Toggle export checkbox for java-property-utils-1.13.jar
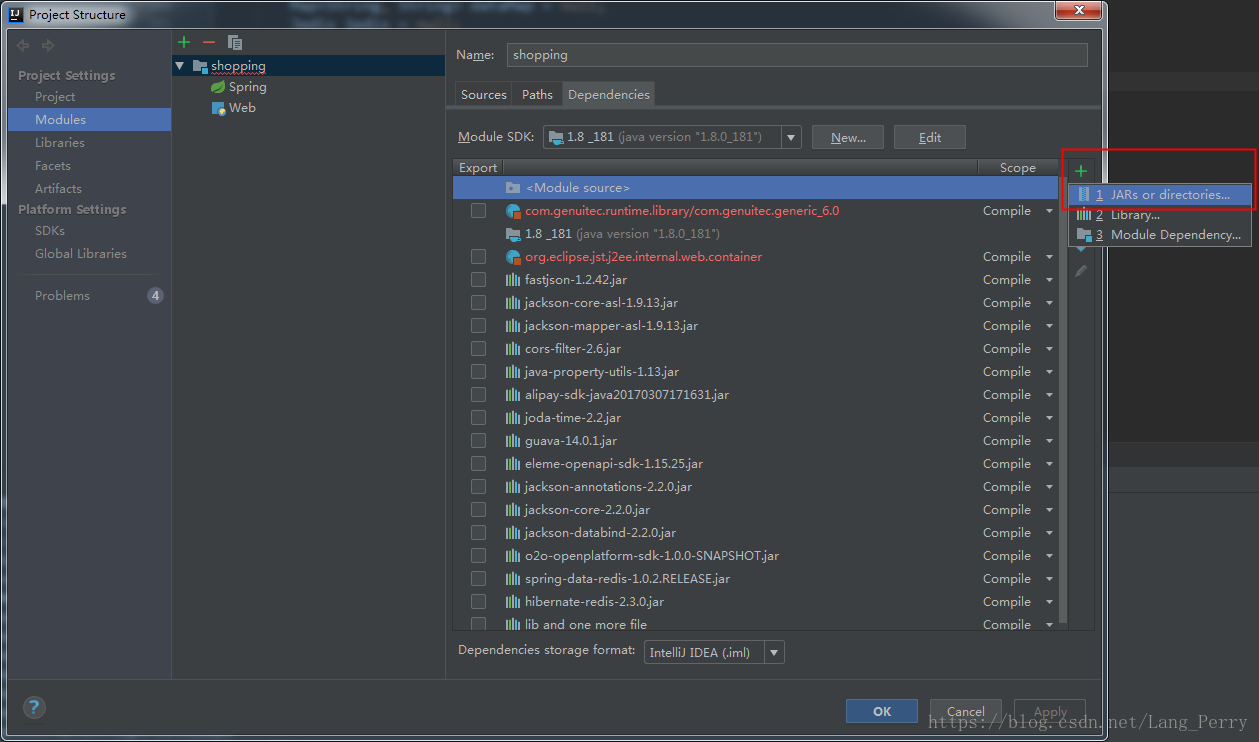 (x=478, y=372)
